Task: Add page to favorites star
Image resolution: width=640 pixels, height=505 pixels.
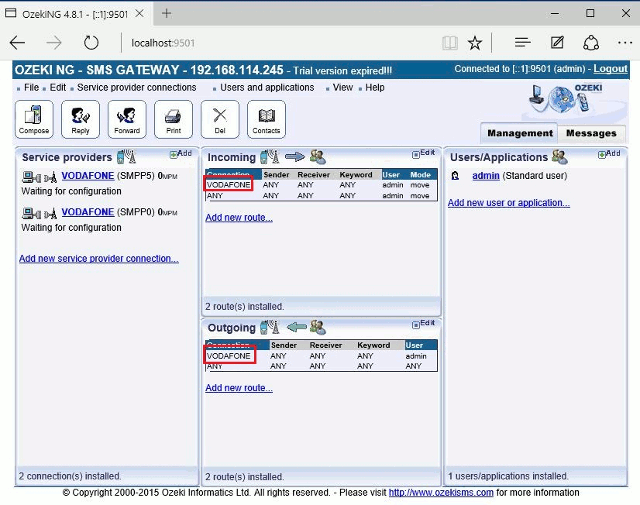Action: point(475,43)
